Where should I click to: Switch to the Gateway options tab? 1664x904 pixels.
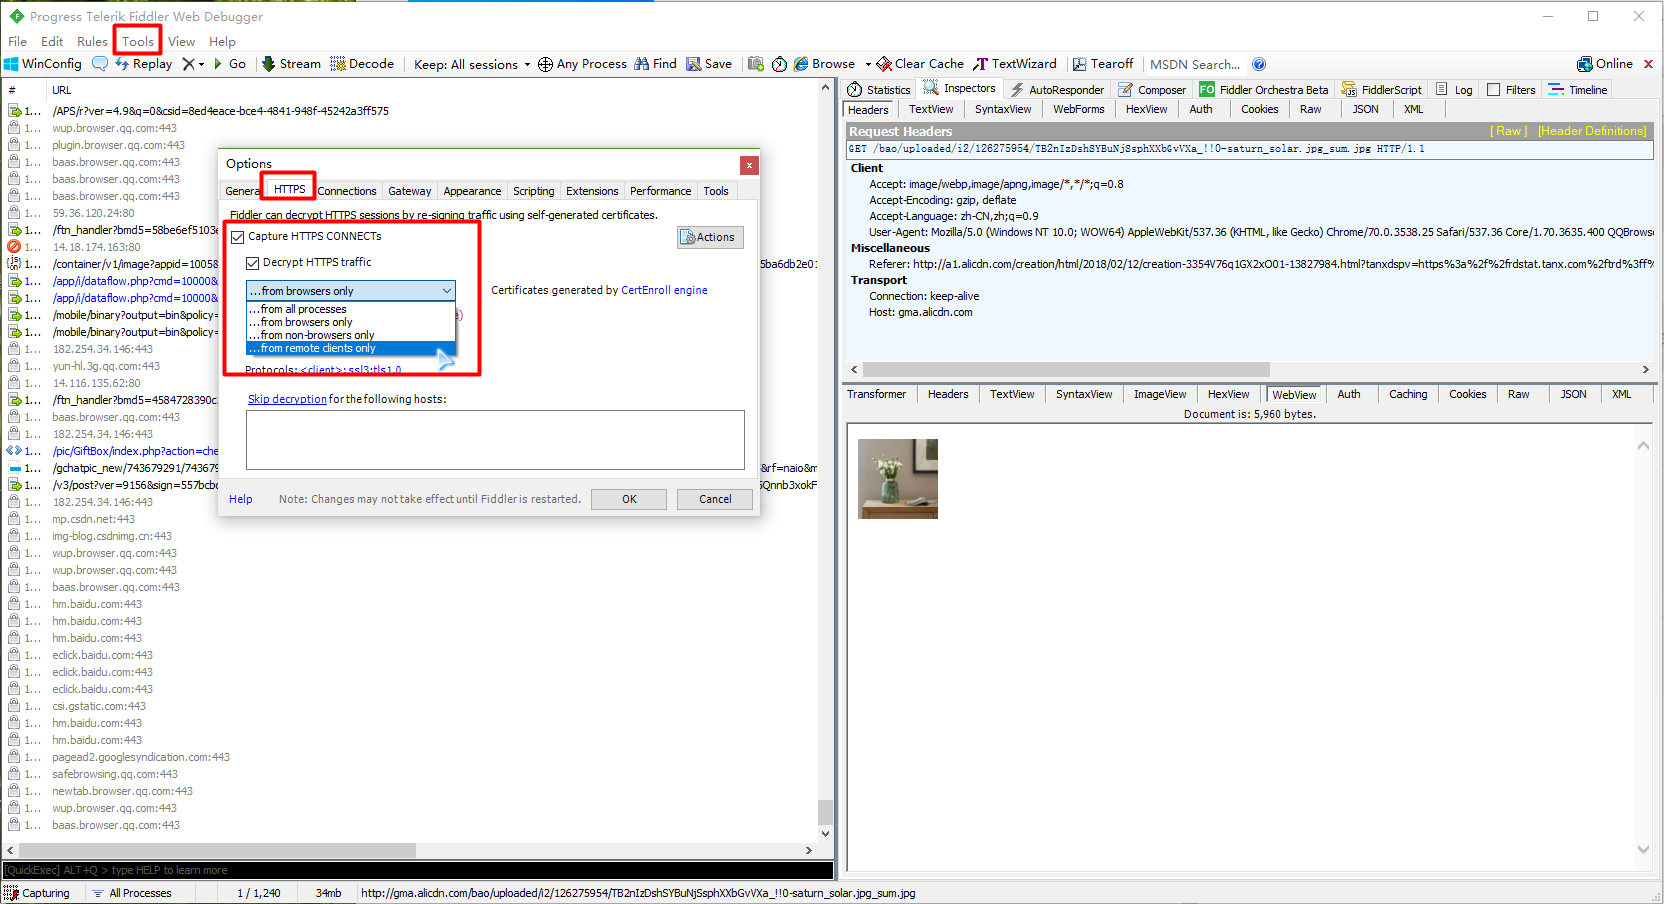[x=410, y=191]
